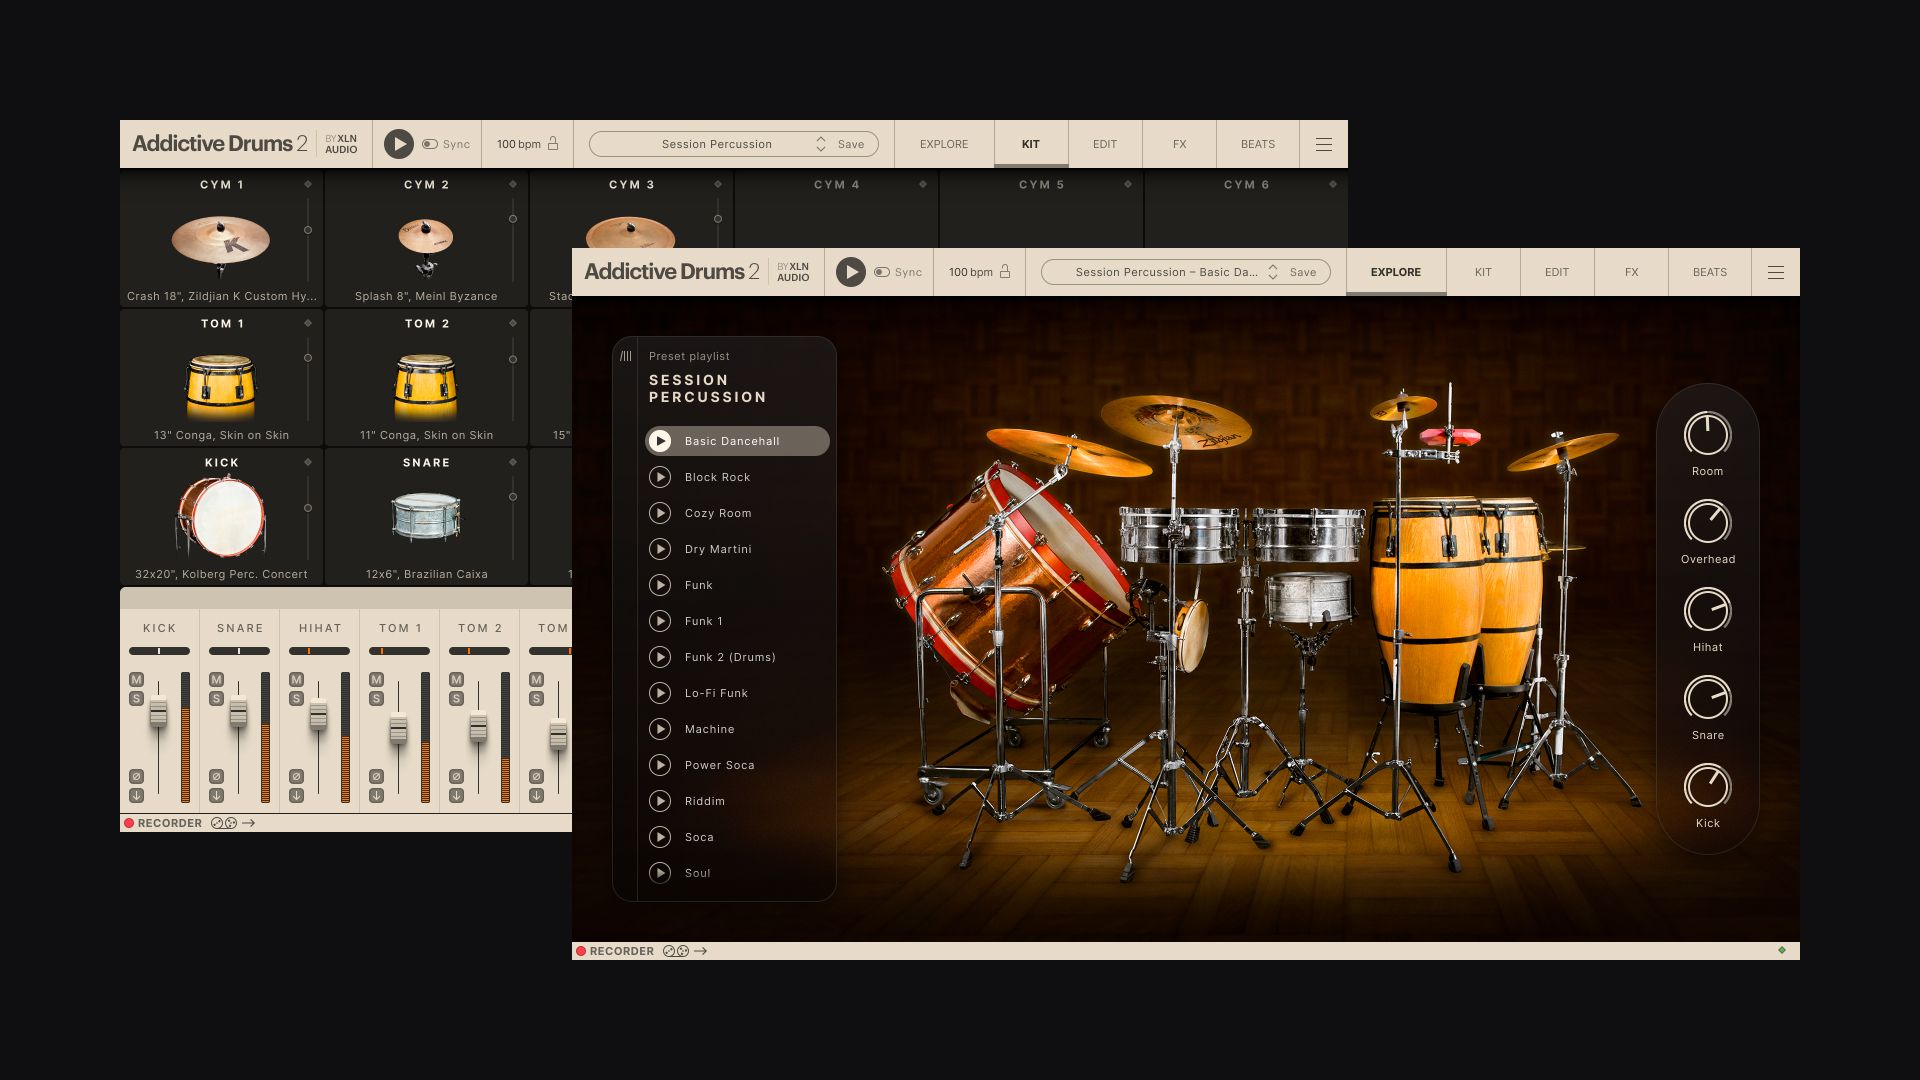Switch to EDIT tab in front window
The height and width of the screenshot is (1080, 1920).
point(1557,272)
